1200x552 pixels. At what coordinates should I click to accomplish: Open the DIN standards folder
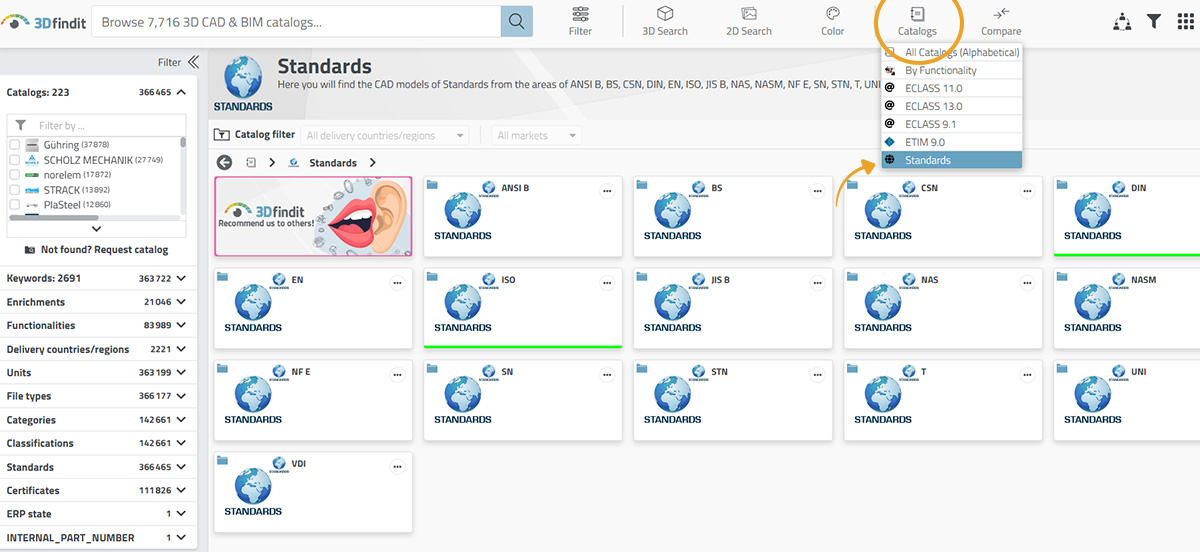click(x=1127, y=216)
